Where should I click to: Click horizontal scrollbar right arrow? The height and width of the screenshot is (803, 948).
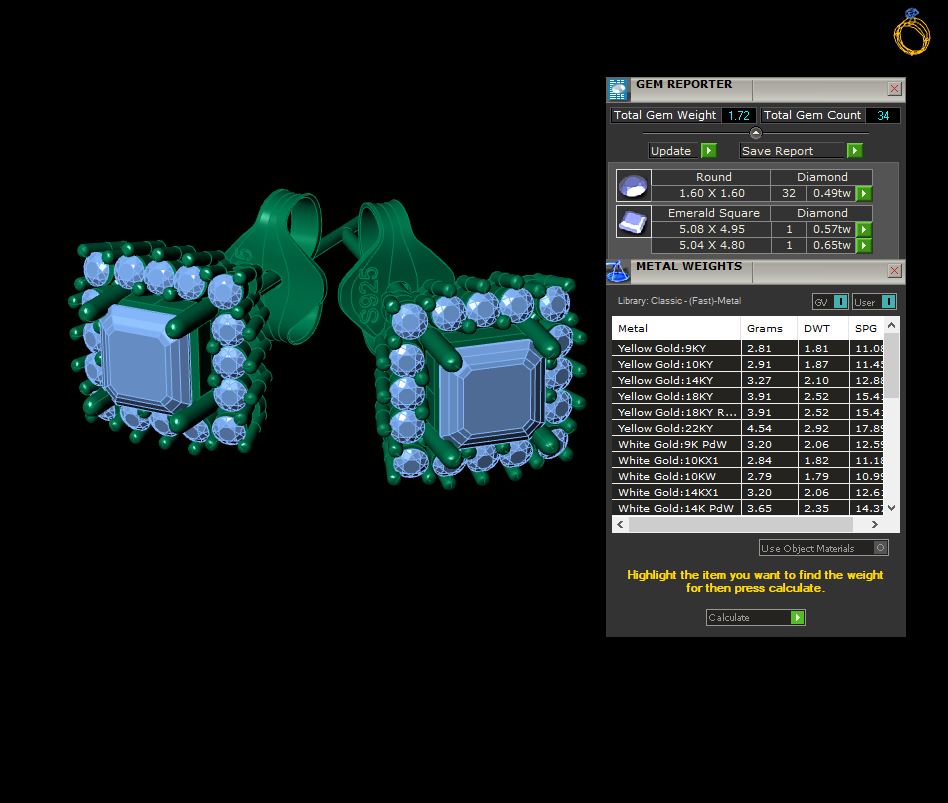coord(875,524)
